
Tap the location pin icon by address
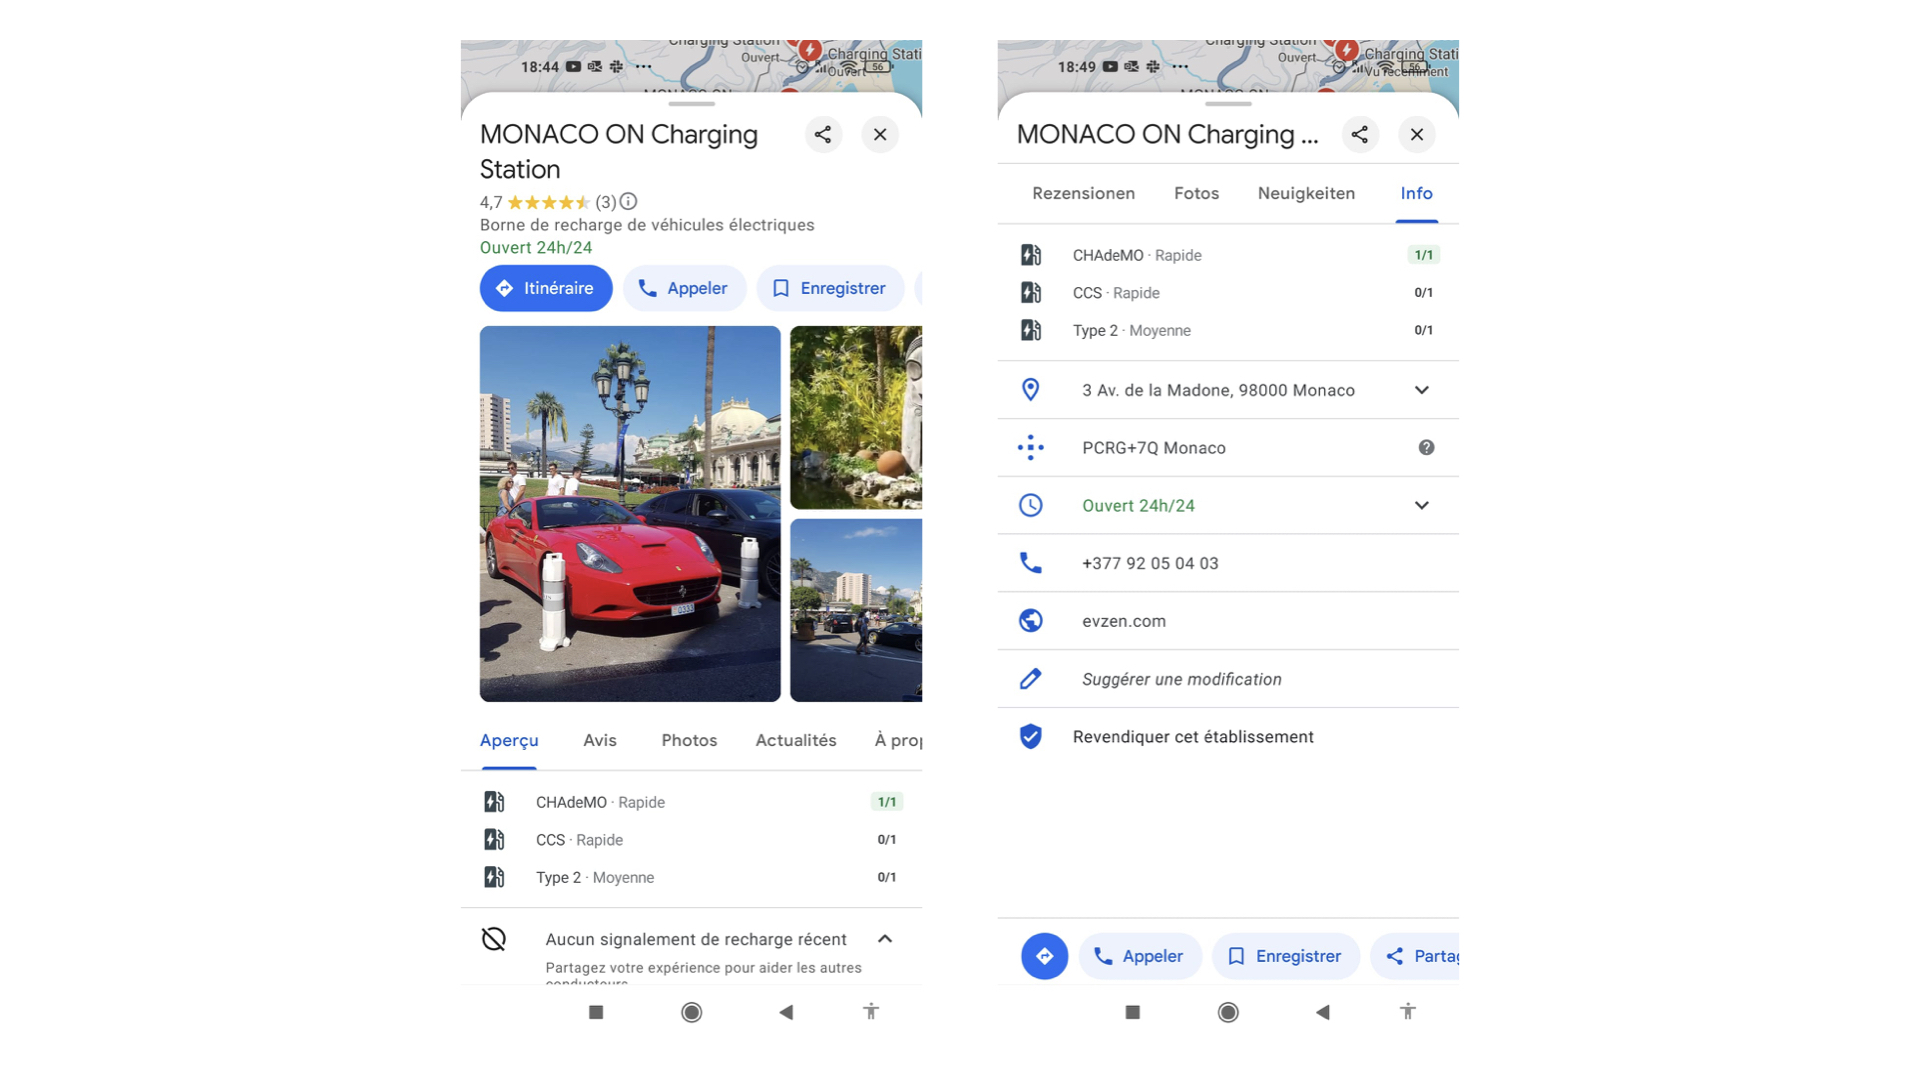(x=1031, y=390)
